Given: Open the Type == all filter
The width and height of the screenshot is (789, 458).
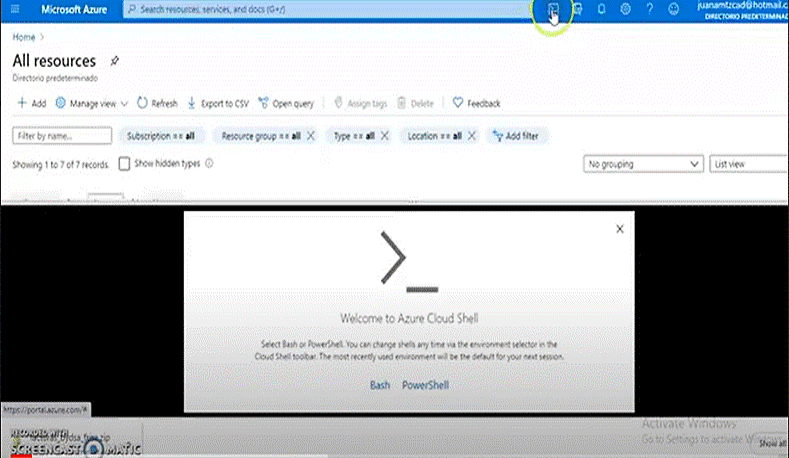Looking at the screenshot, I should click(354, 136).
